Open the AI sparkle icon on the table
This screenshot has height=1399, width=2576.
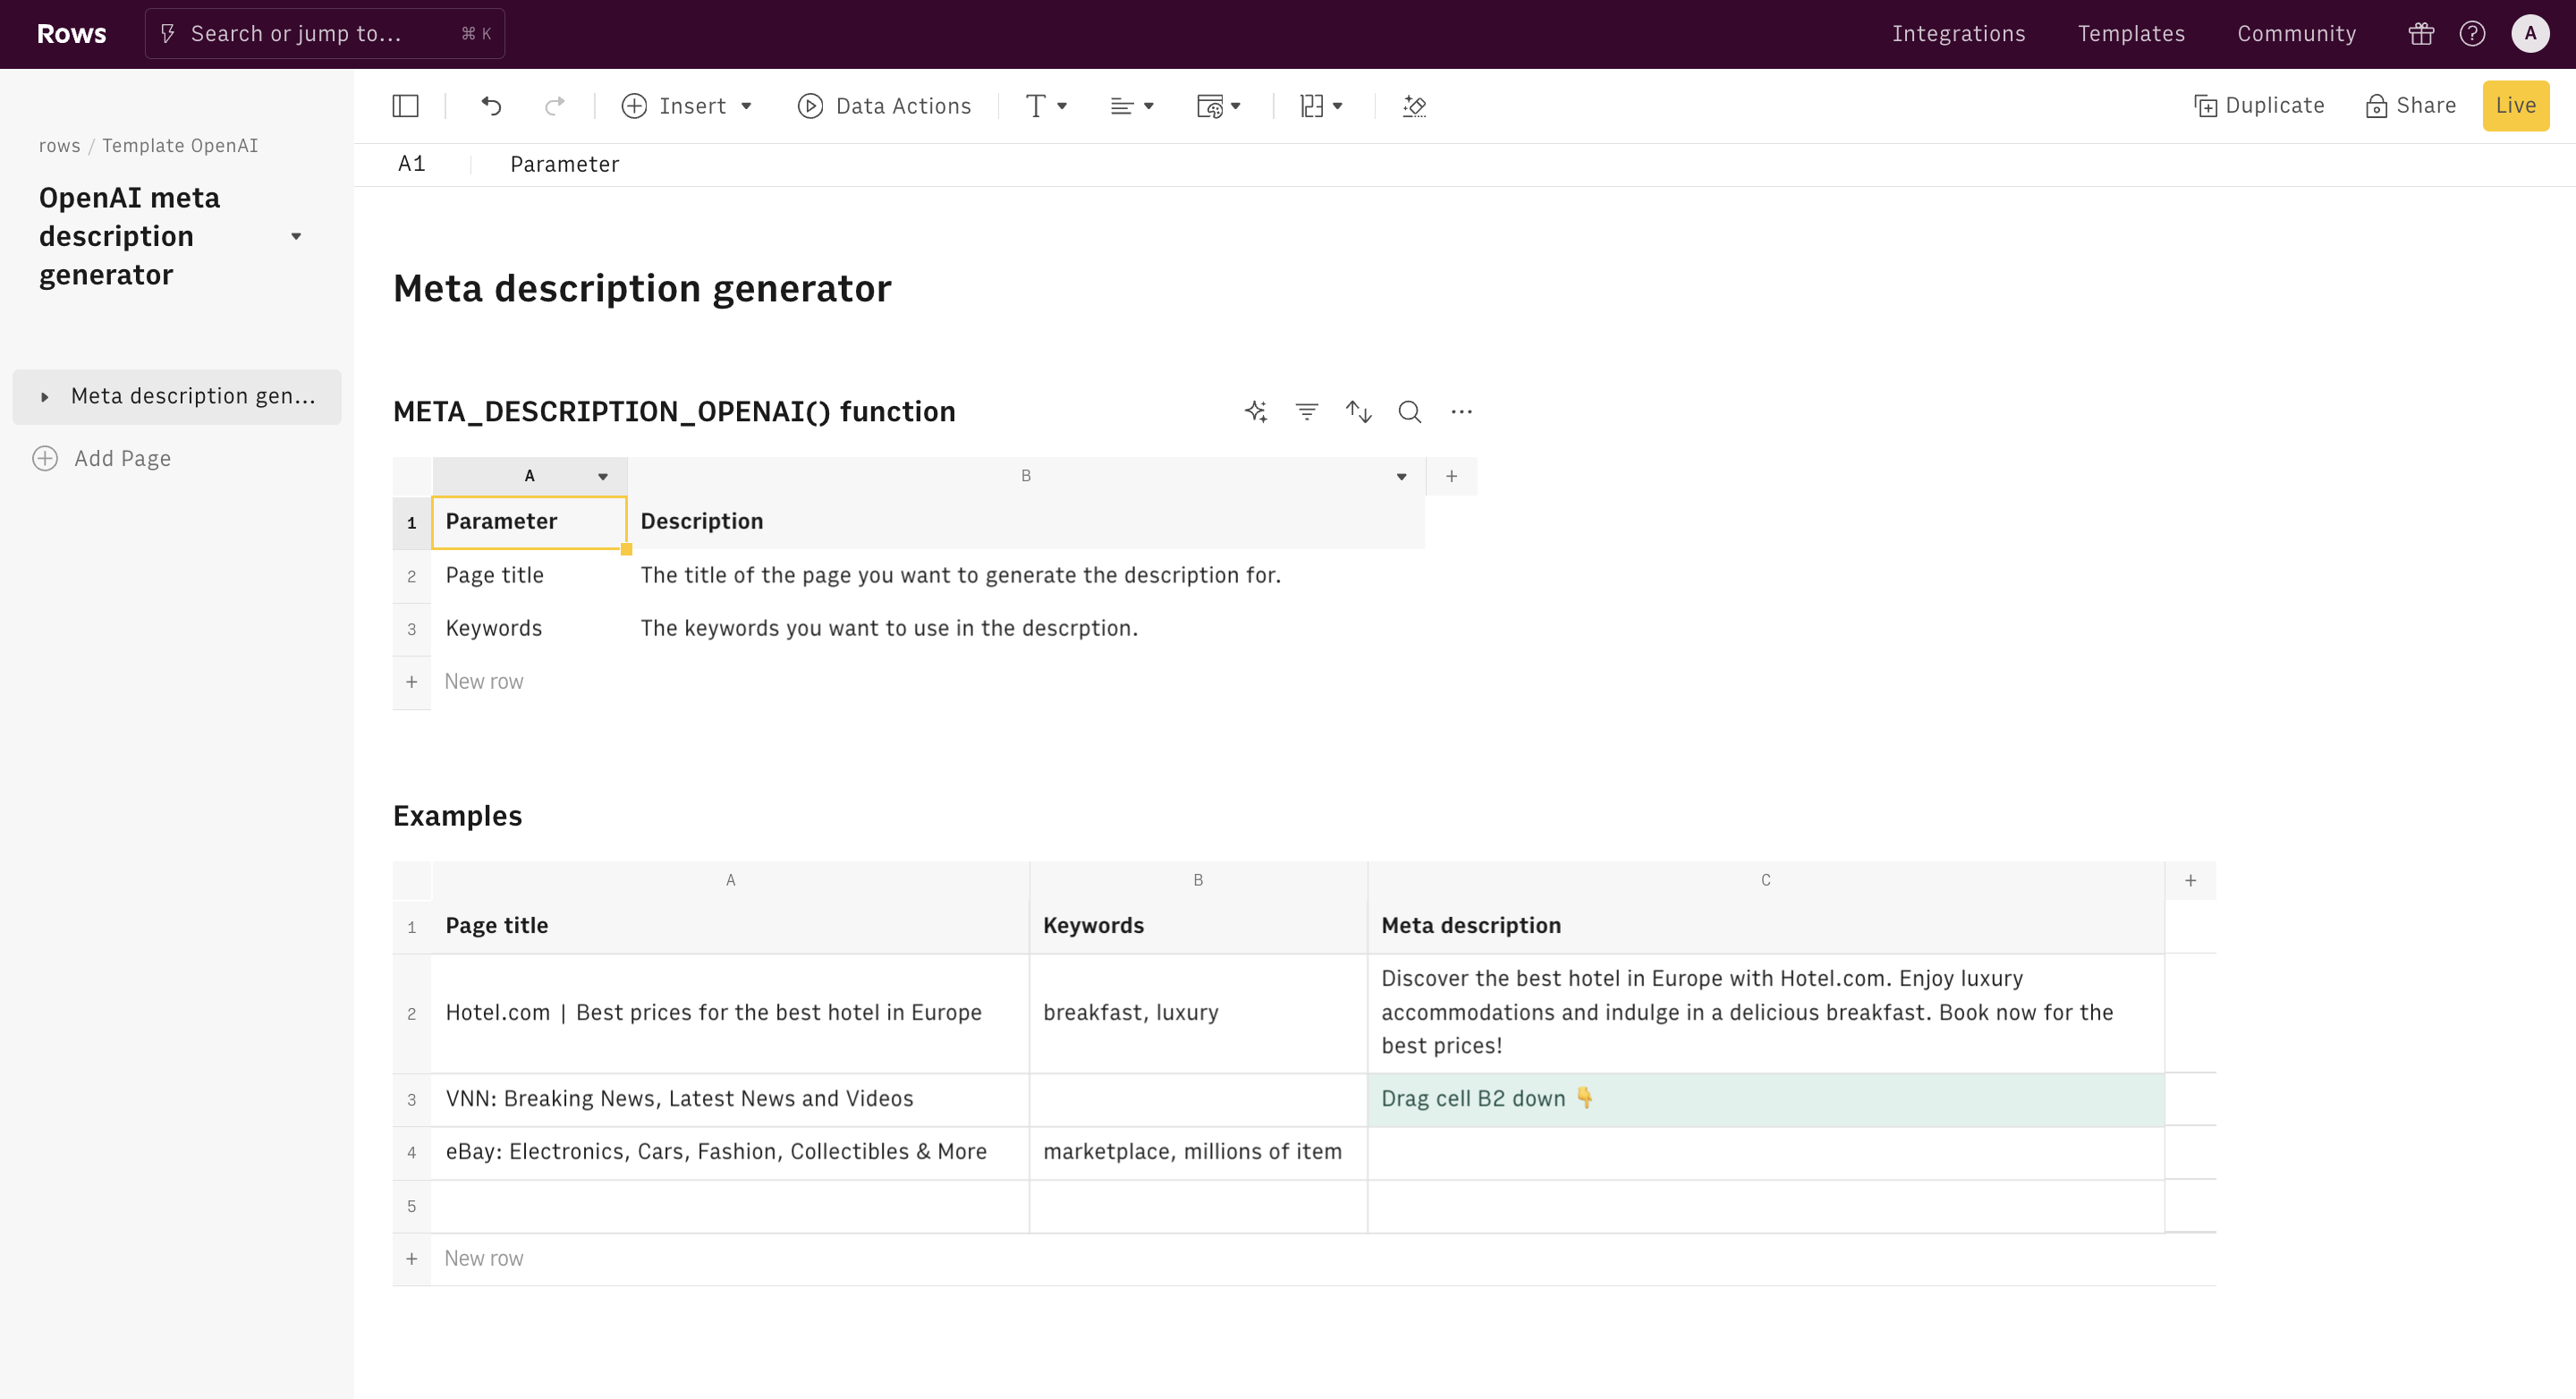point(1256,411)
